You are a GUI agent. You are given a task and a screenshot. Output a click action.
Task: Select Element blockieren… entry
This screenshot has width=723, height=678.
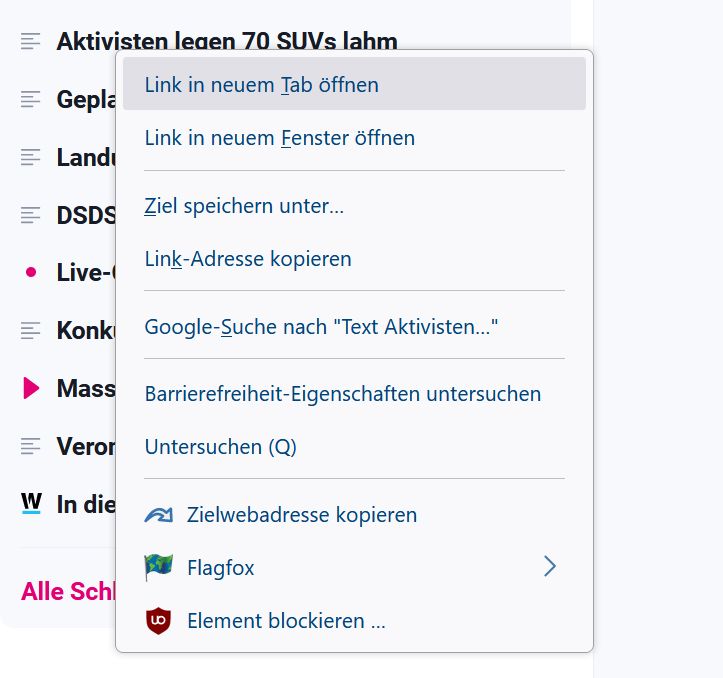286,620
